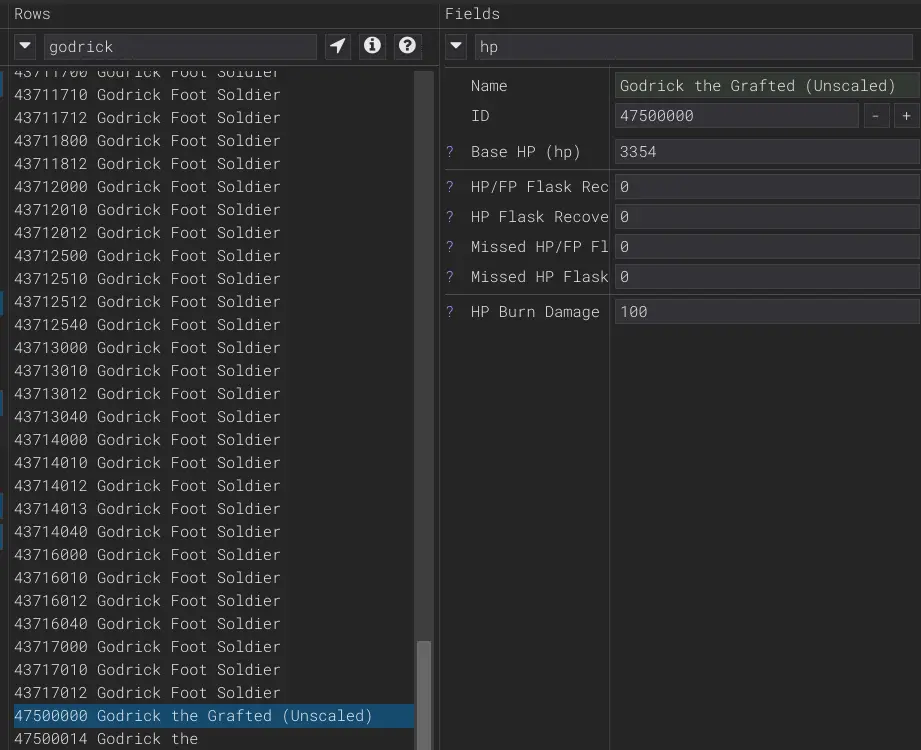Select row 43714000 Godrick Foot Soldier
This screenshot has width=921, height=750.
[x=214, y=439]
